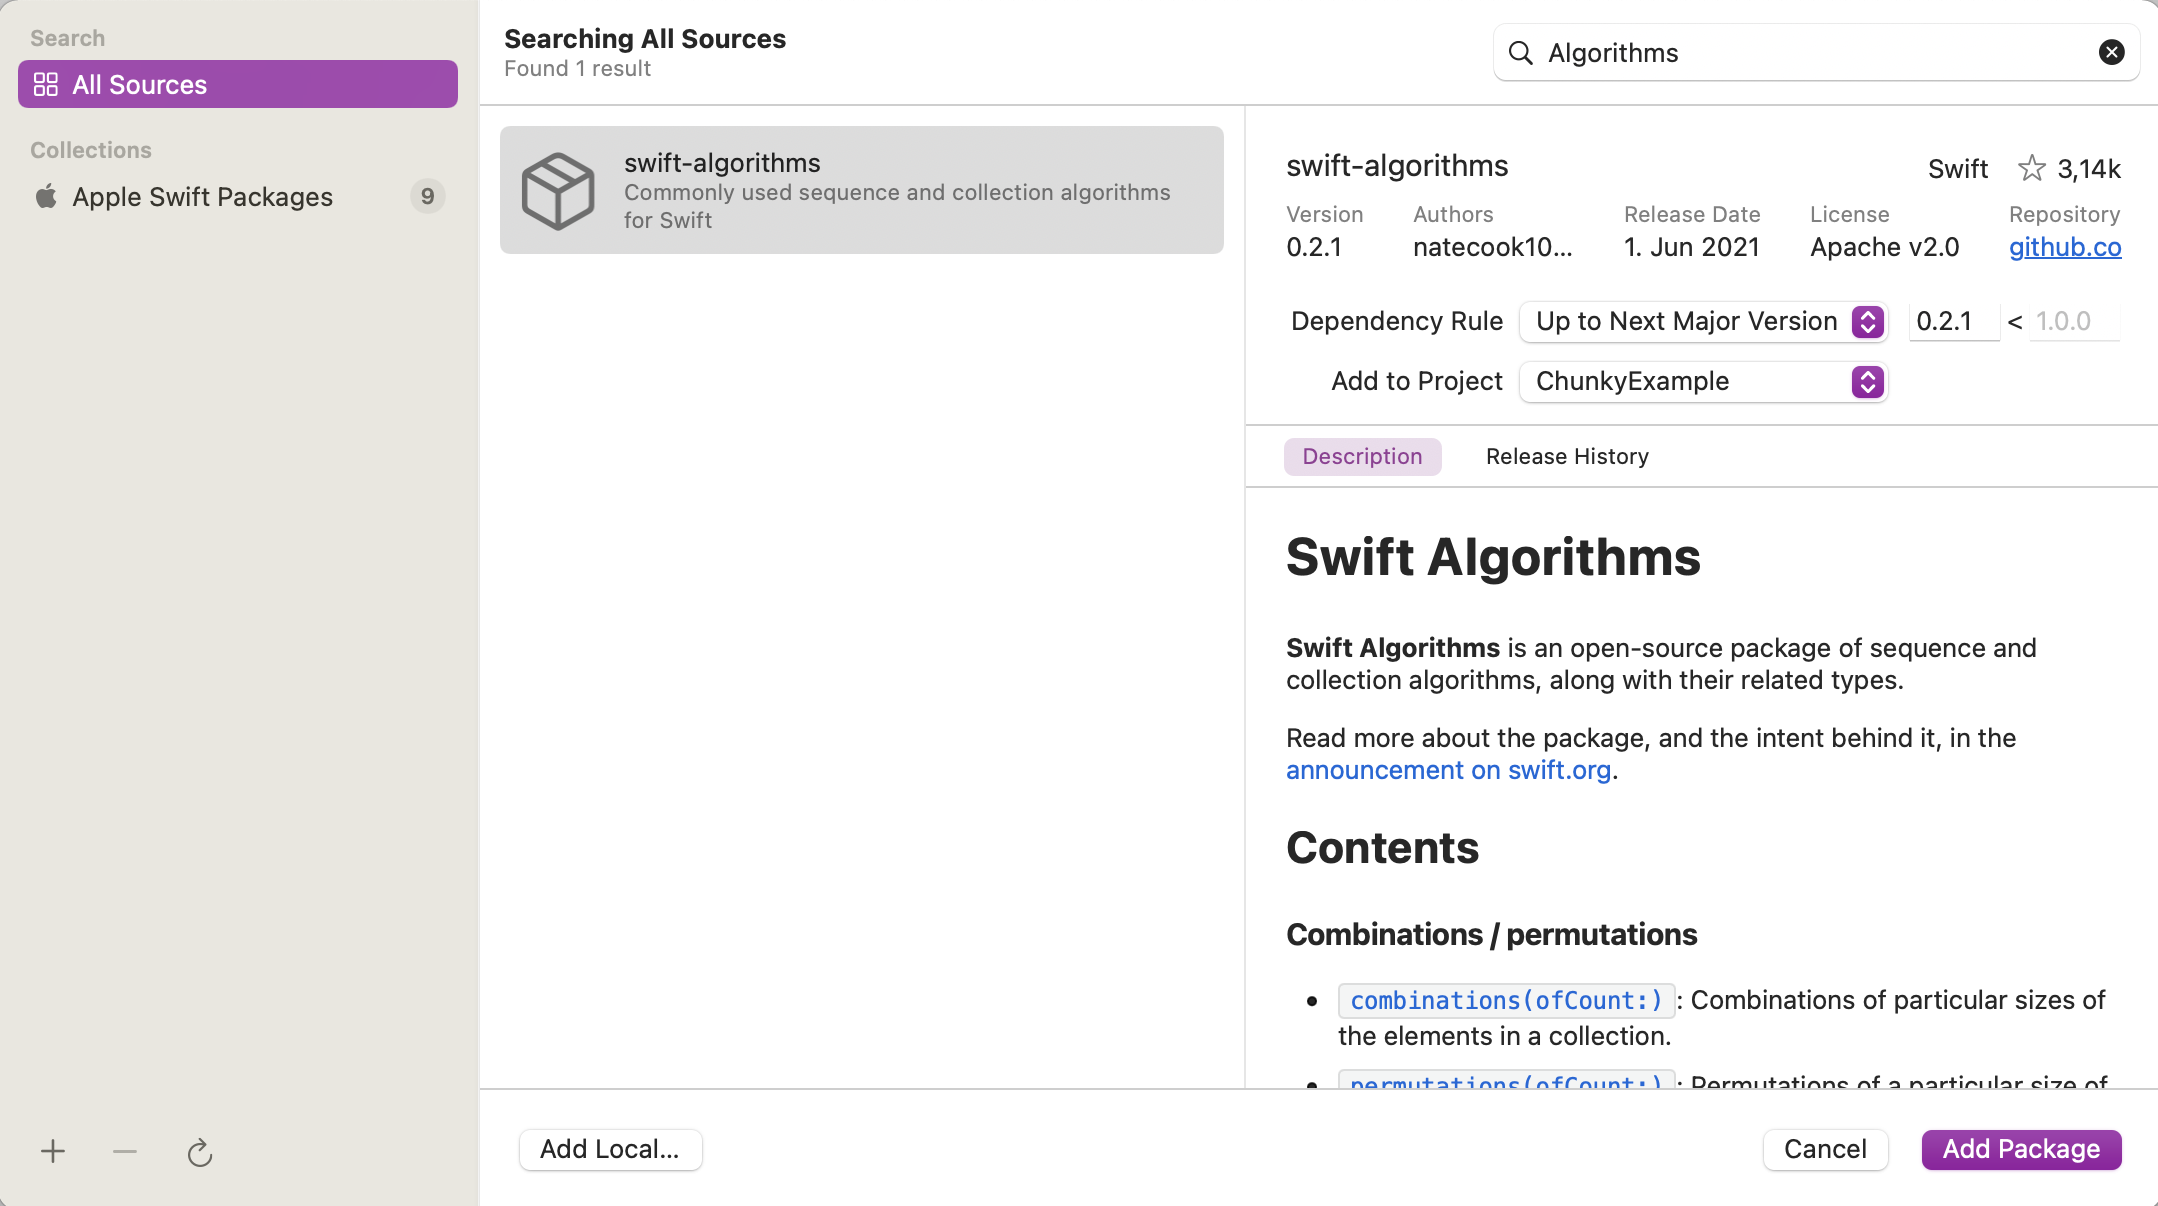The width and height of the screenshot is (2158, 1206).
Task: Click the Swift language label
Action: [1957, 168]
